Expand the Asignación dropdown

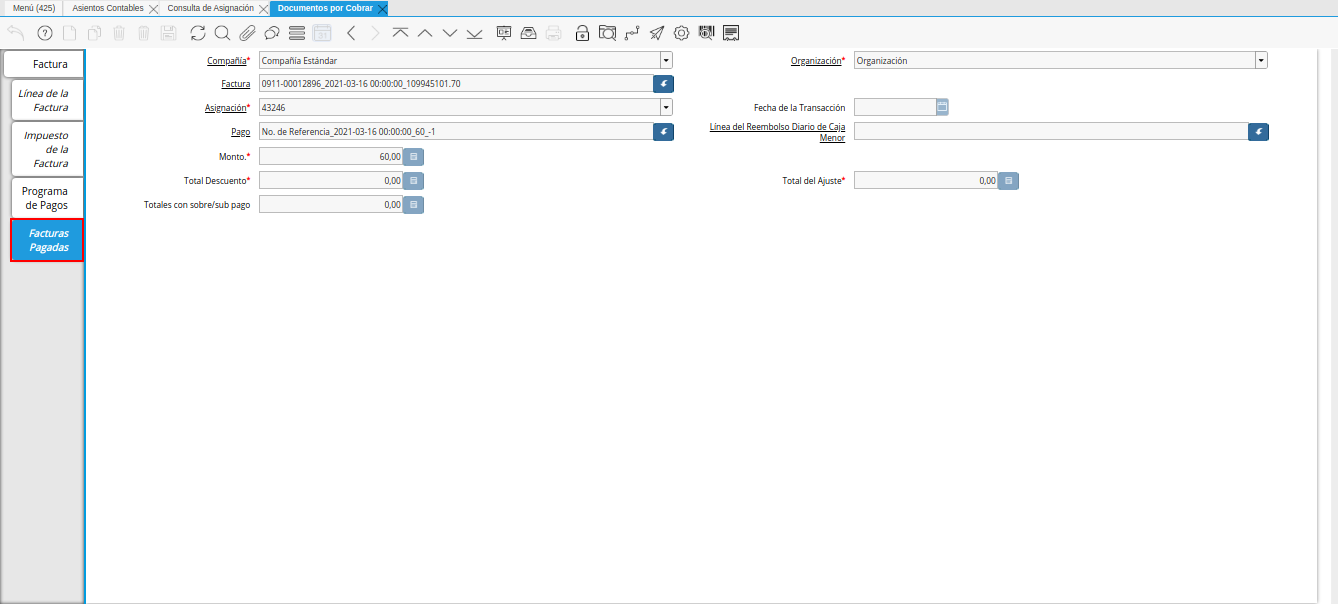coord(666,107)
